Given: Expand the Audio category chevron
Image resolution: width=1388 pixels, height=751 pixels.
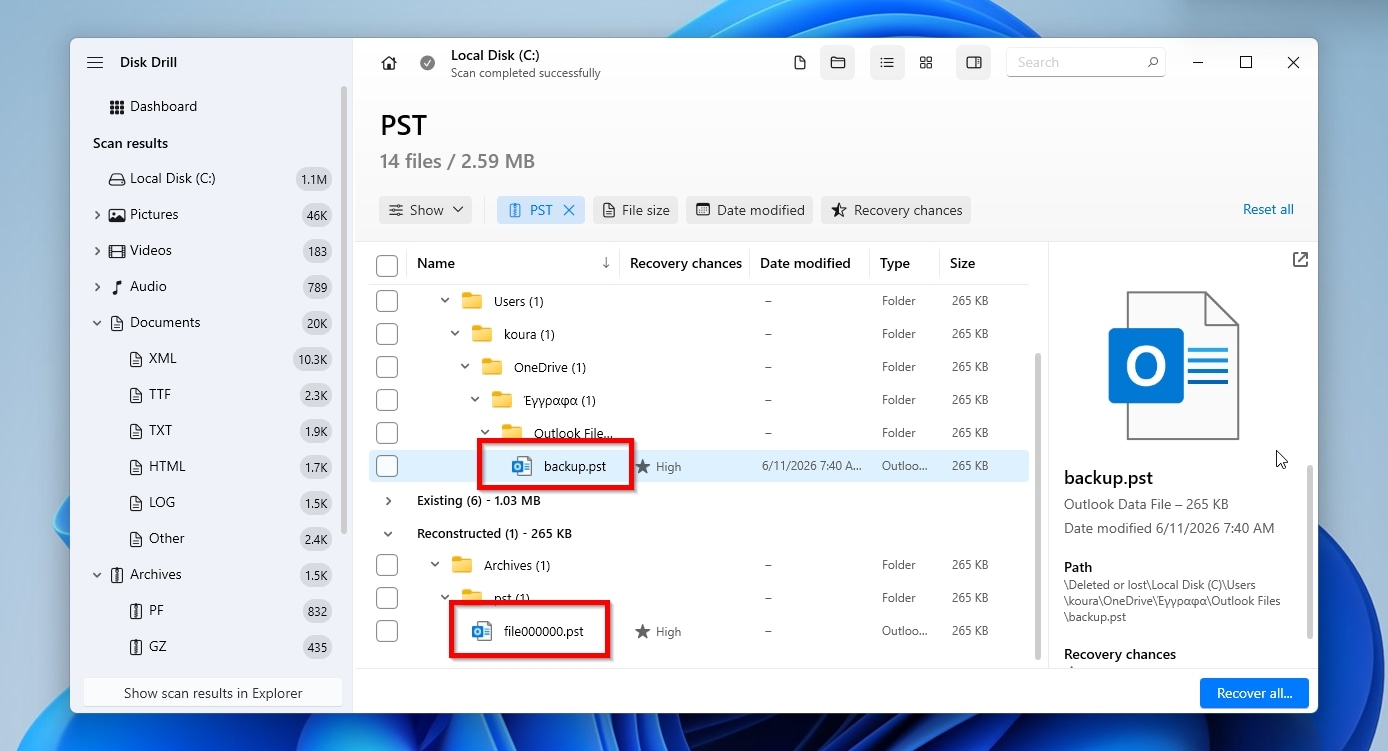Looking at the screenshot, I should (x=97, y=287).
